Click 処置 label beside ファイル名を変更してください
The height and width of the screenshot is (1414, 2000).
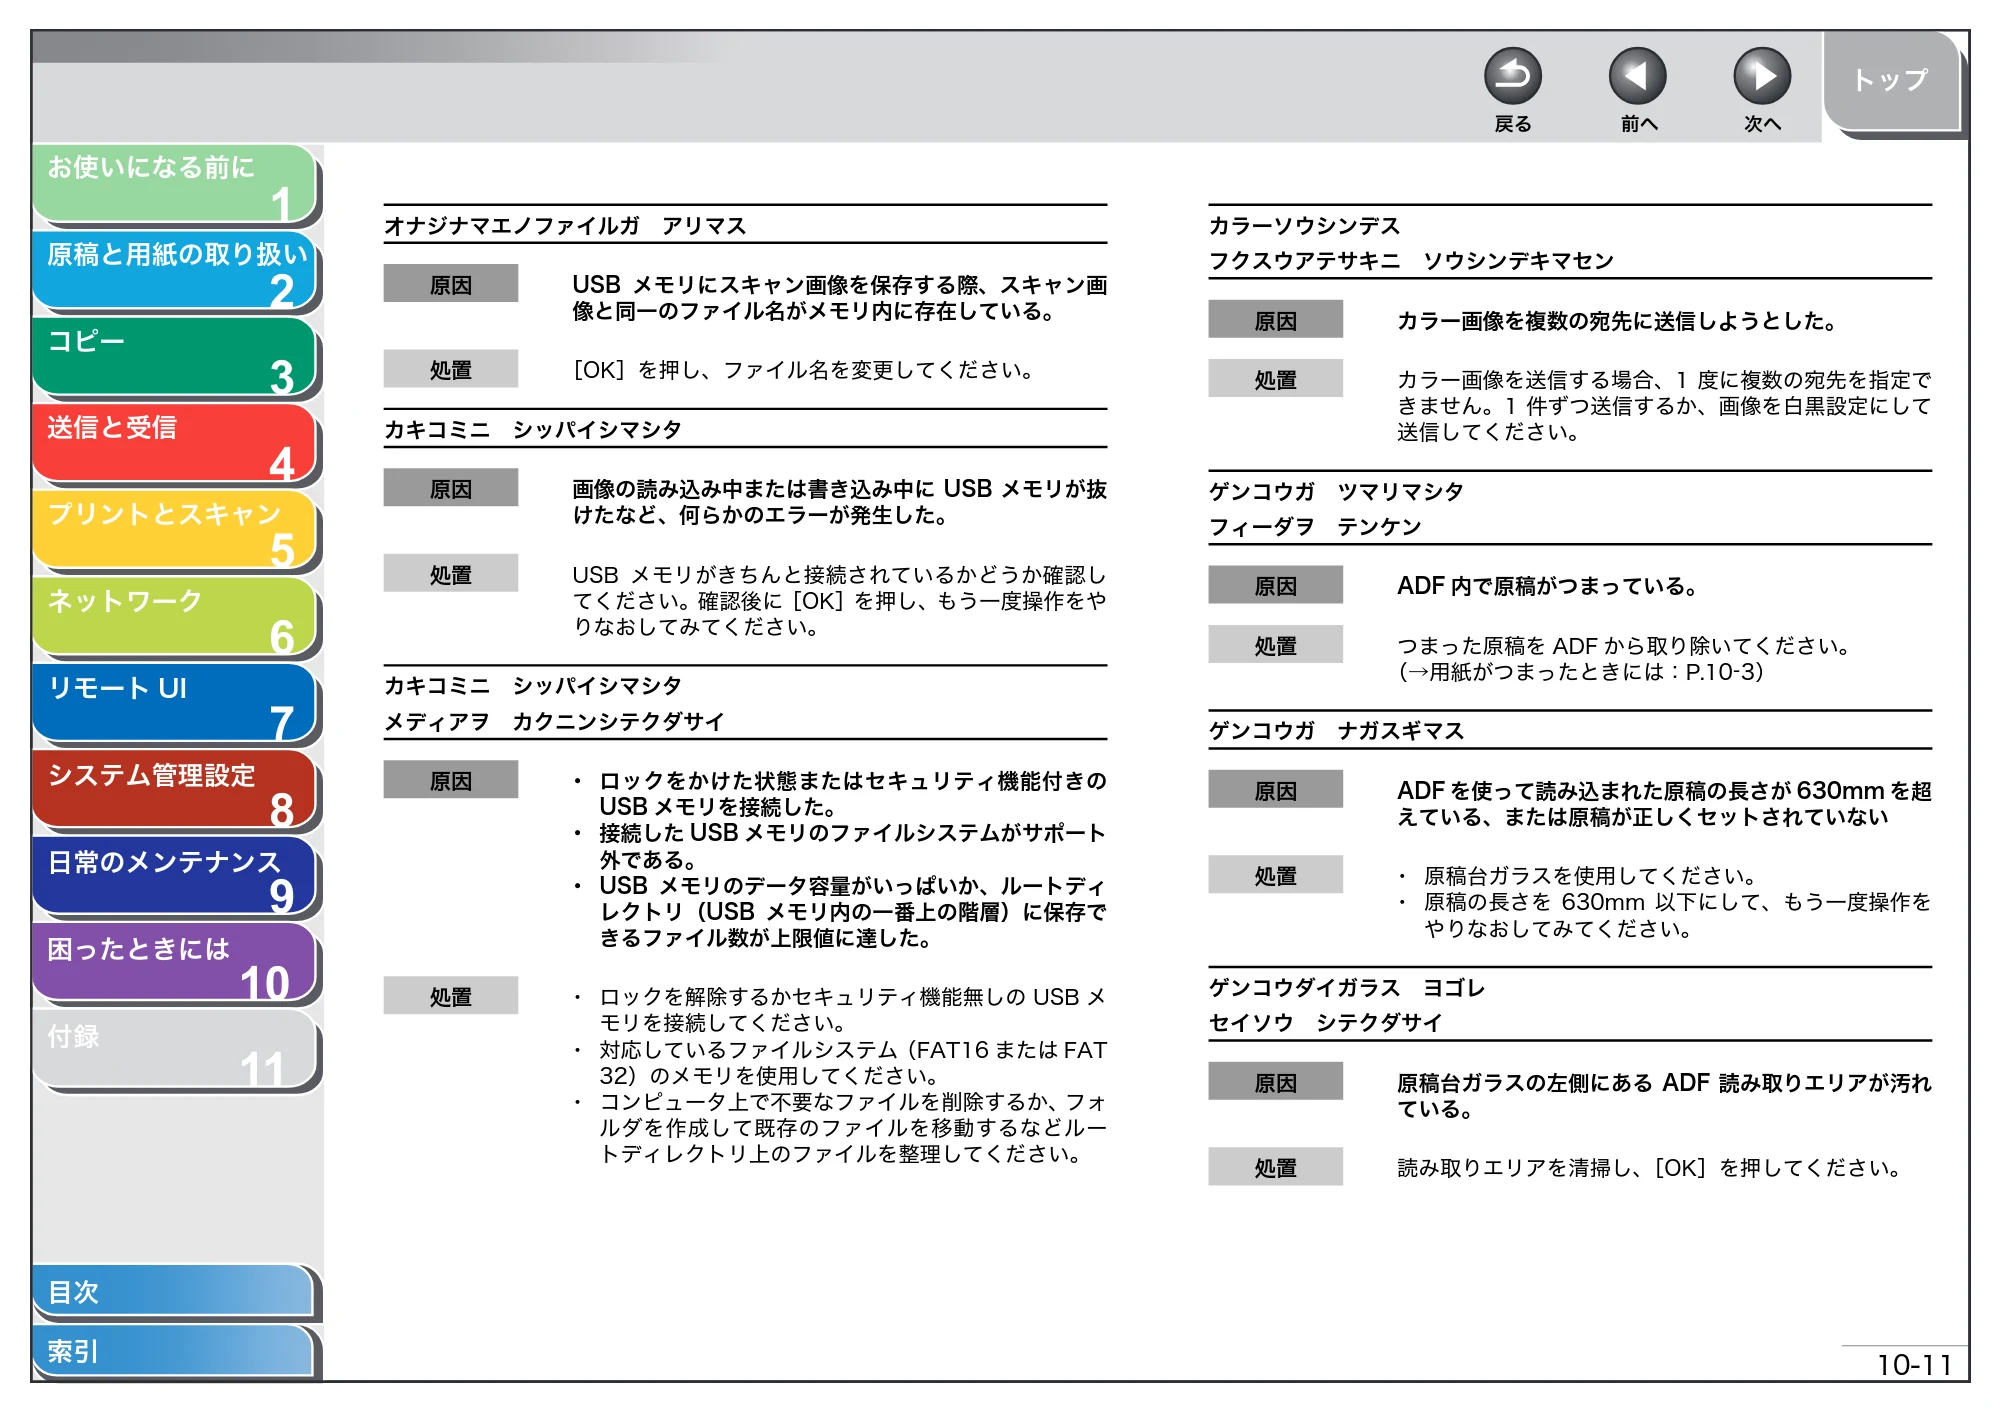[x=451, y=369]
